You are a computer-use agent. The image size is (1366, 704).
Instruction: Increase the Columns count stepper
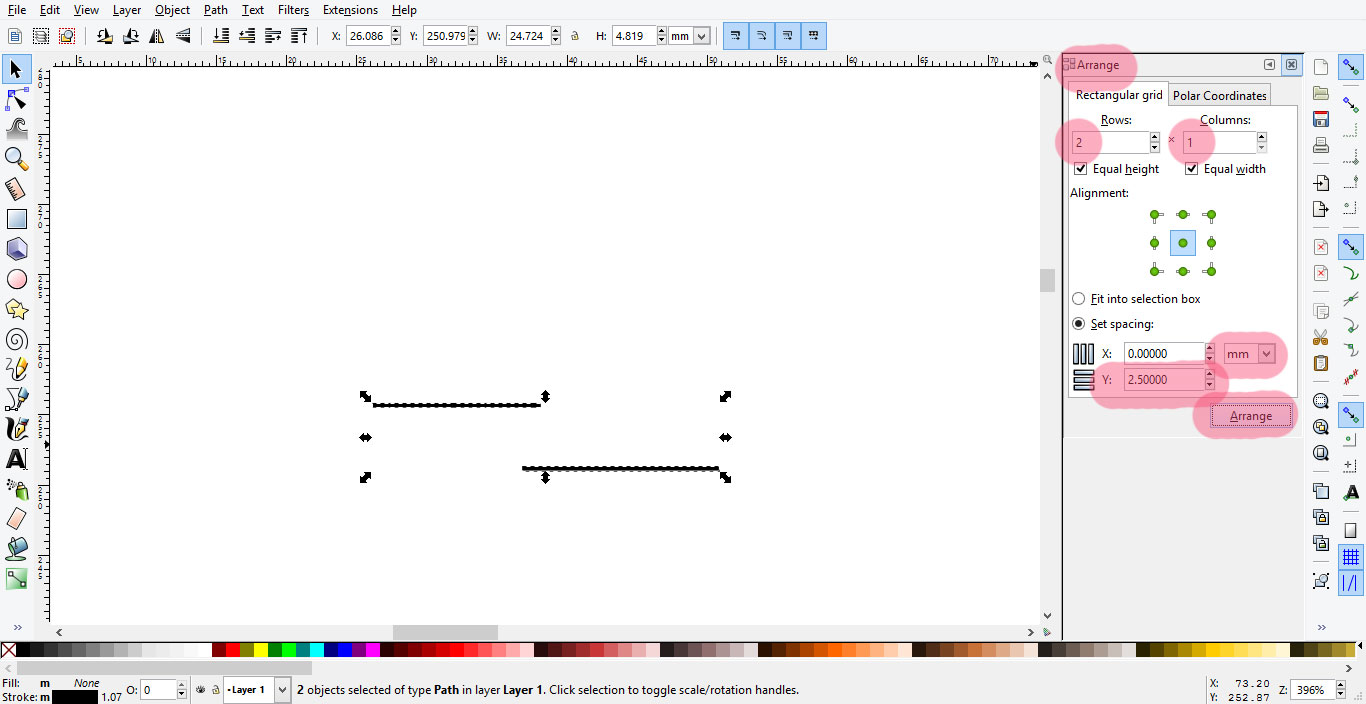click(1261, 137)
